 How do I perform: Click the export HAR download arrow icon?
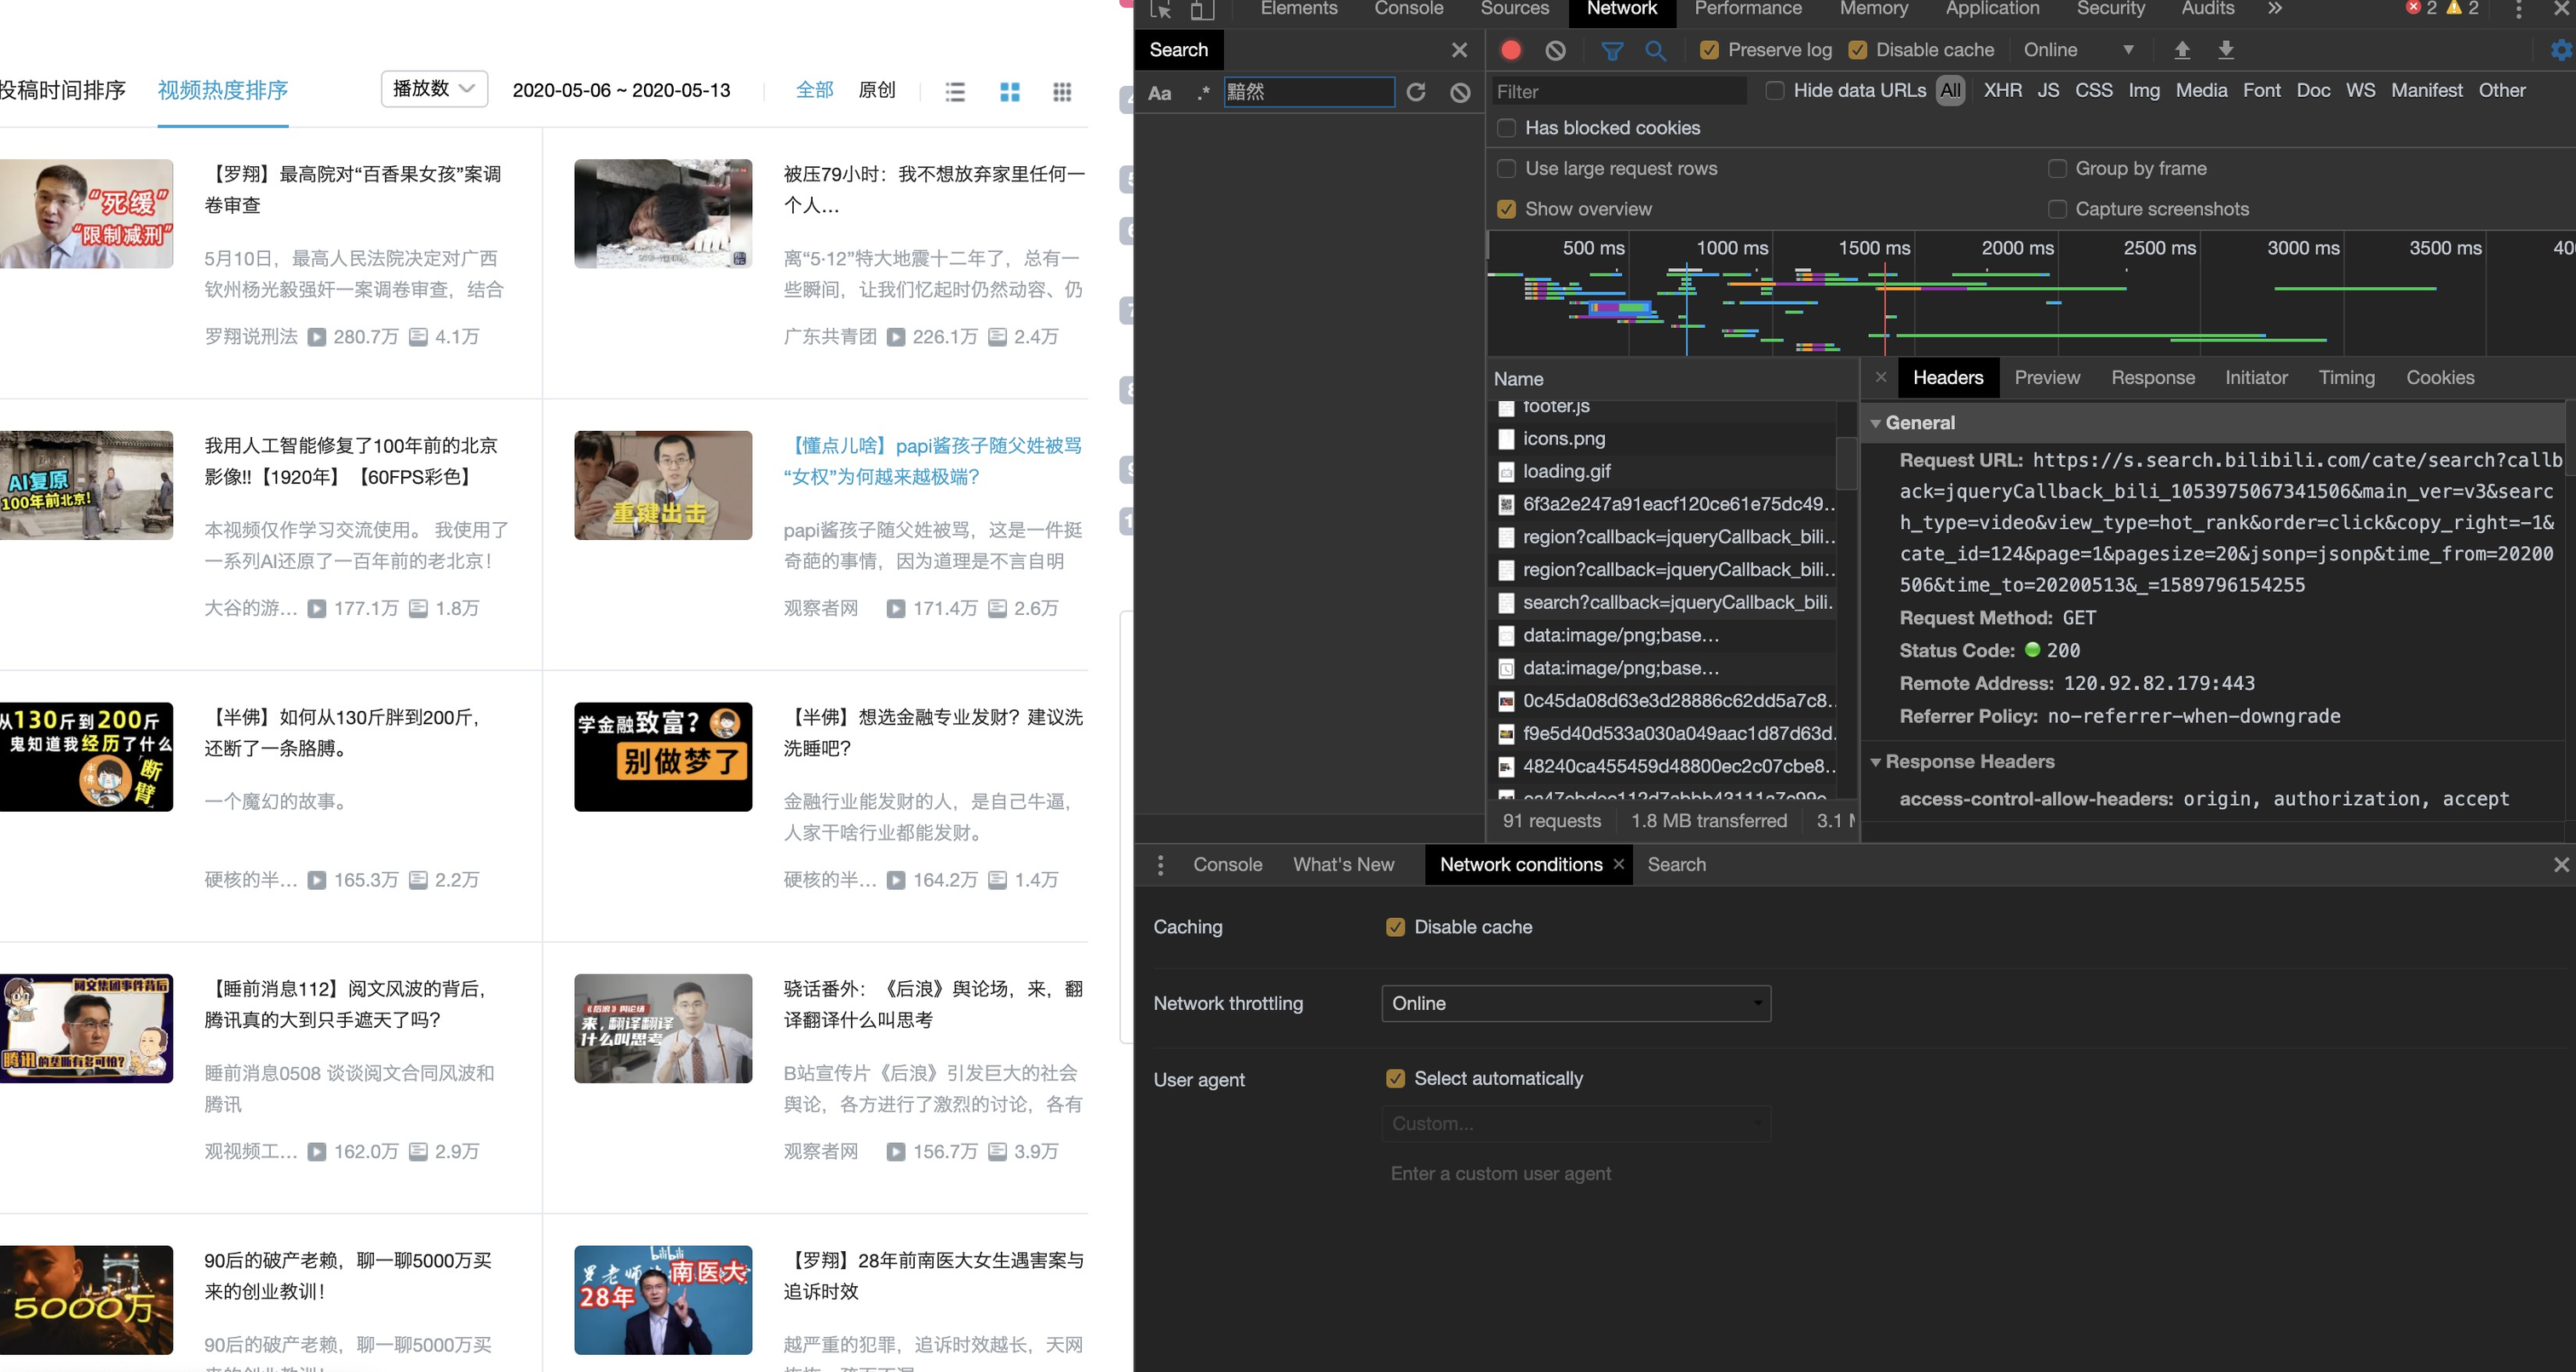coord(2226,50)
